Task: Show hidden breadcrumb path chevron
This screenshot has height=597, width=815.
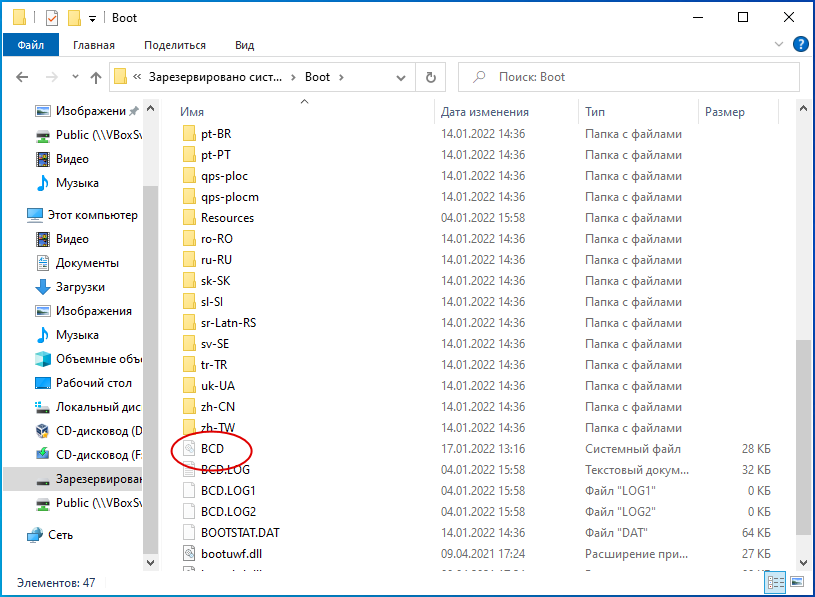Action: click(x=137, y=77)
